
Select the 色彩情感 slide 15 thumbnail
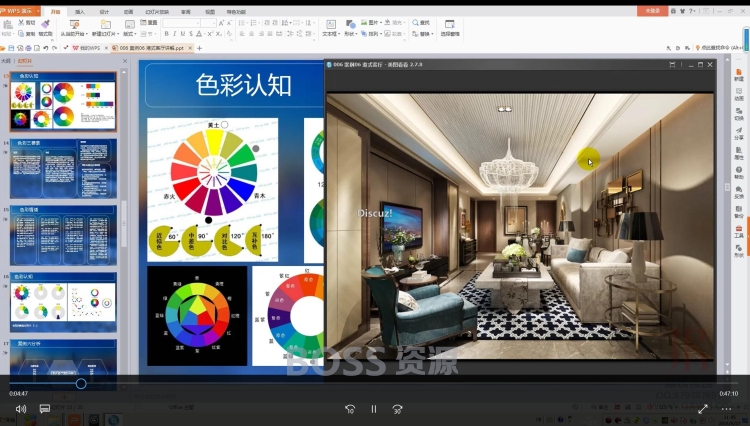(63, 235)
